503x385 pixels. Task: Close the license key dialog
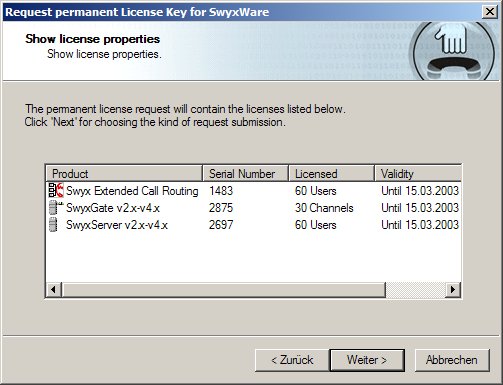[490, 12]
